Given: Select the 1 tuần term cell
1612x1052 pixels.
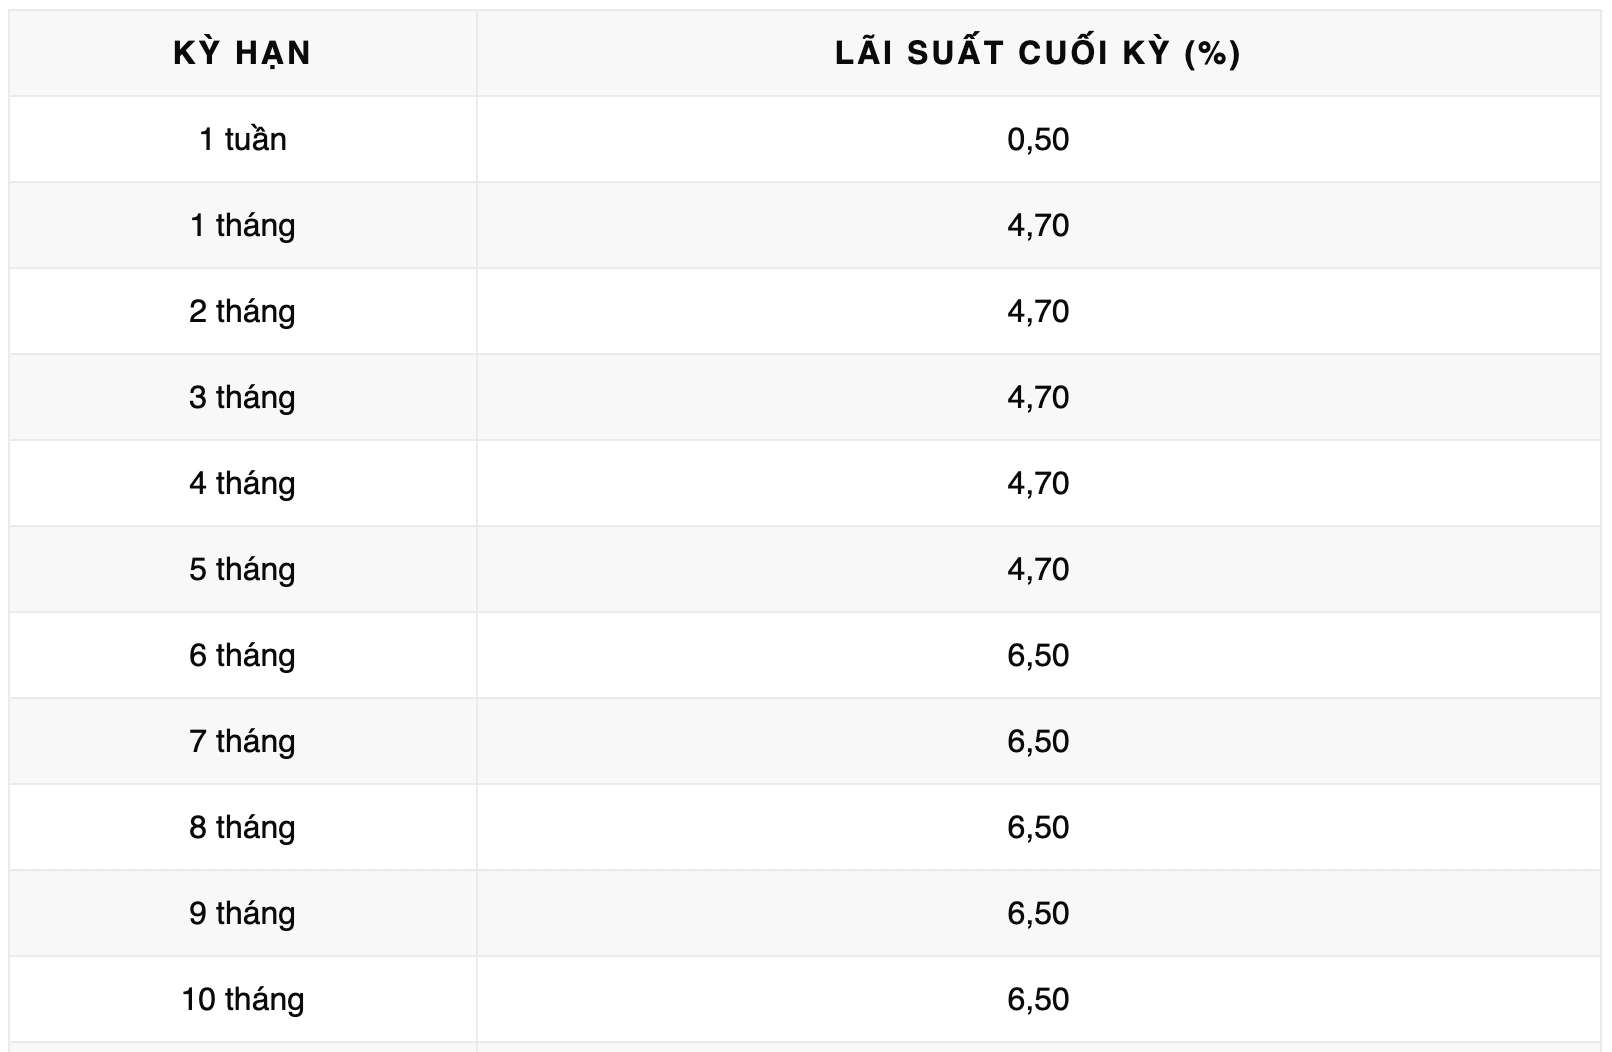Looking at the screenshot, I should 242,139.
